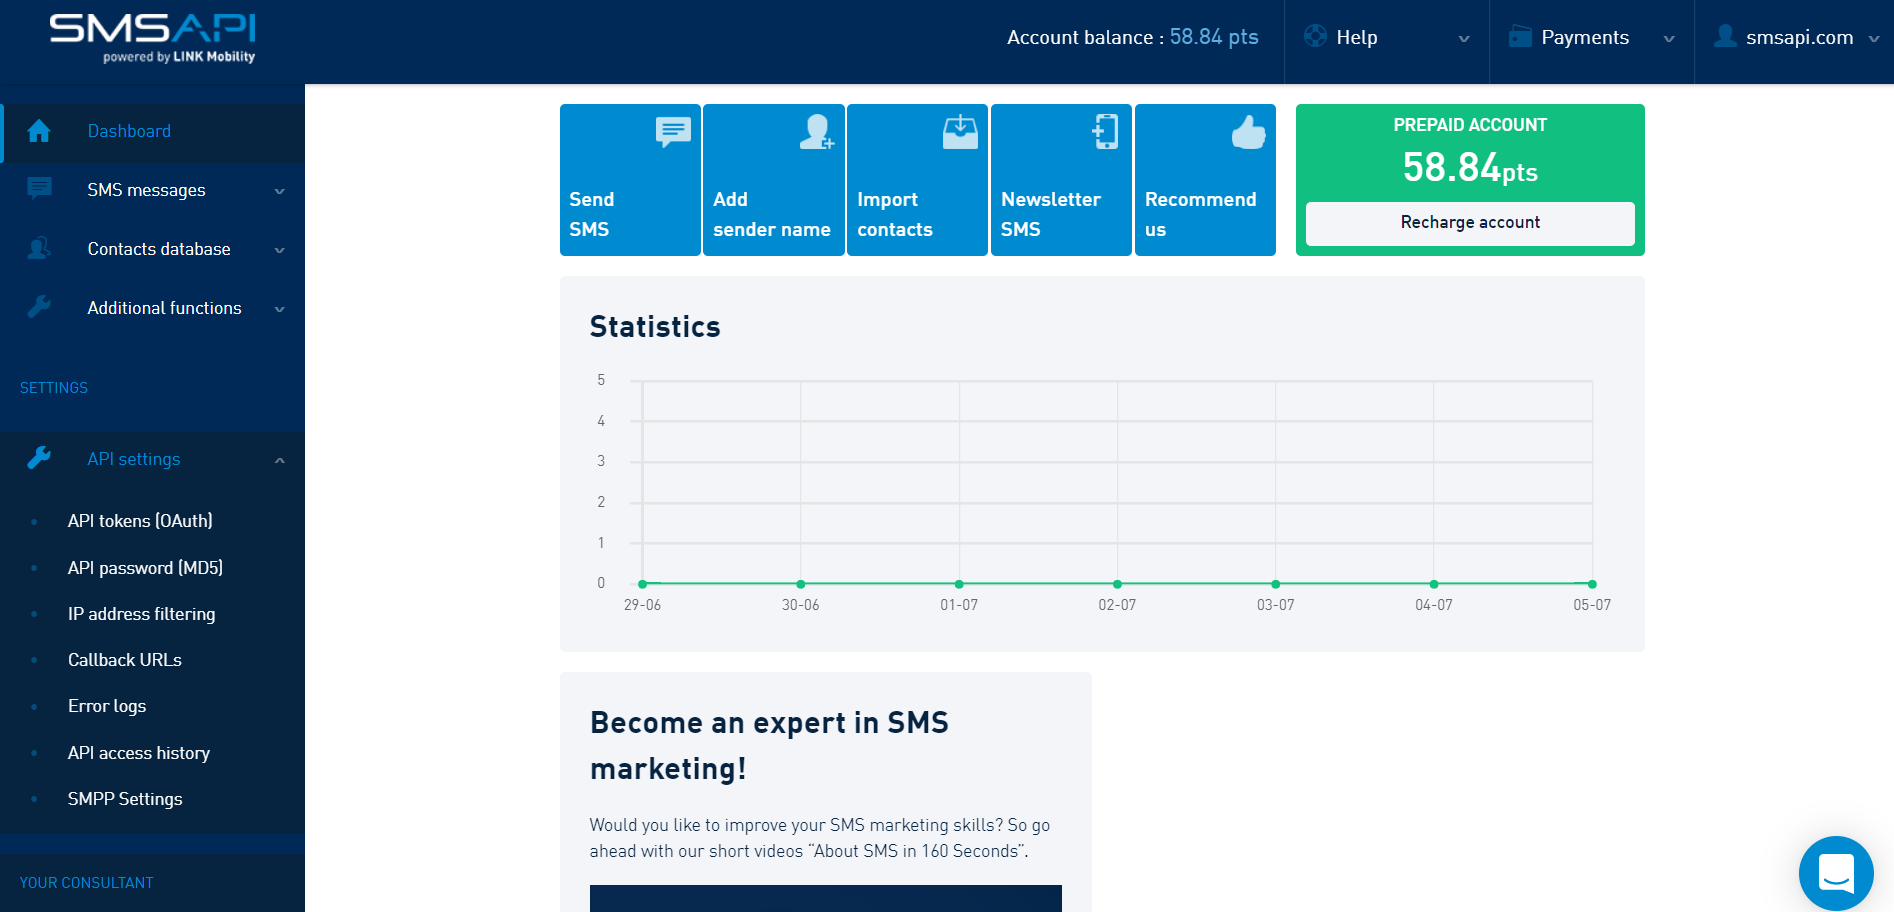Open API tokens (OAuth) page
1894x912 pixels.
click(140, 521)
